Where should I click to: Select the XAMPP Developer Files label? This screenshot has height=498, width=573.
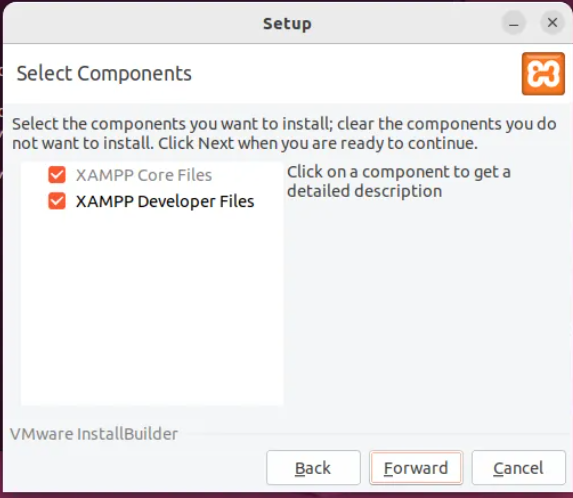165,202
